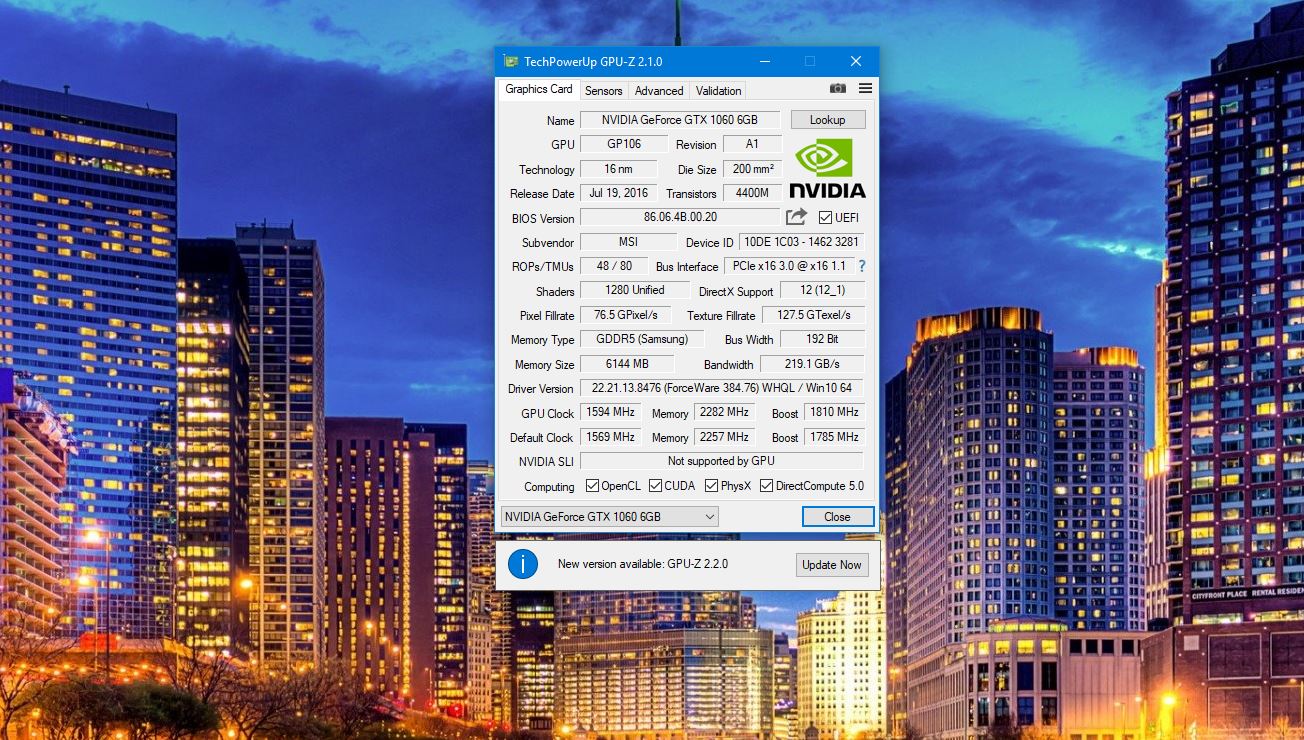Toggle the UEFI checkbox
The height and width of the screenshot is (740, 1304).
(825, 218)
